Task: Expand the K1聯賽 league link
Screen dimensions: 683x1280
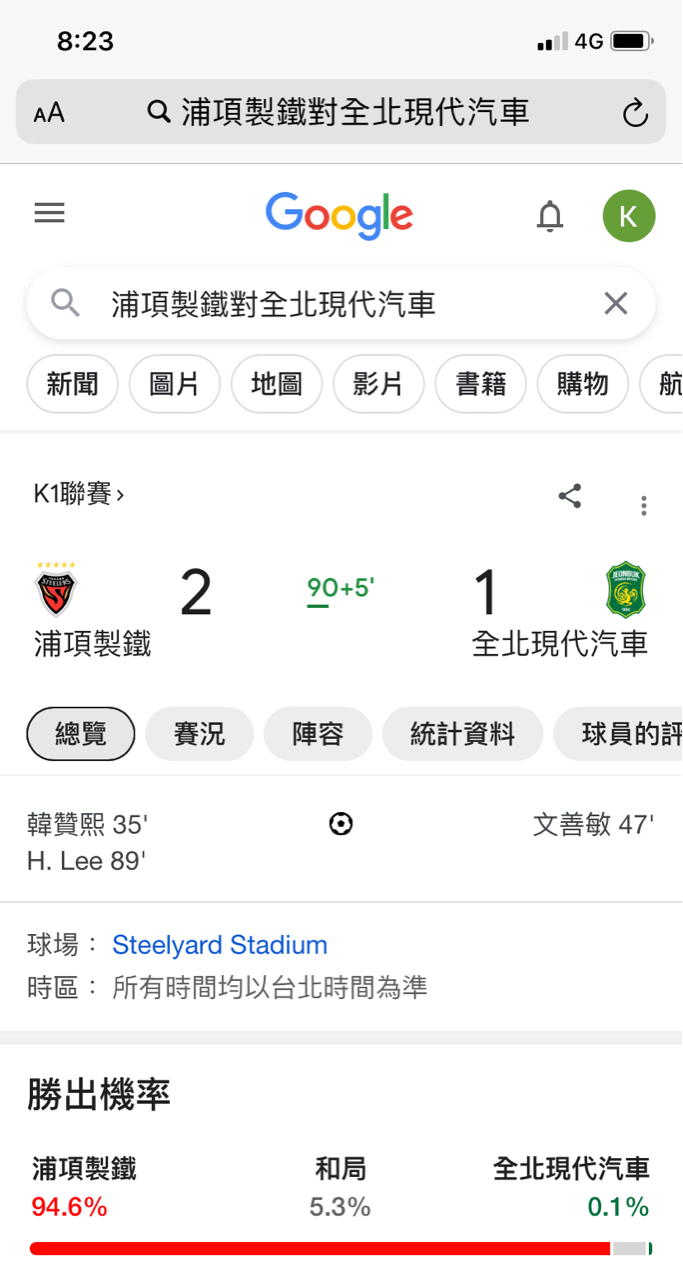Action: 79,494
